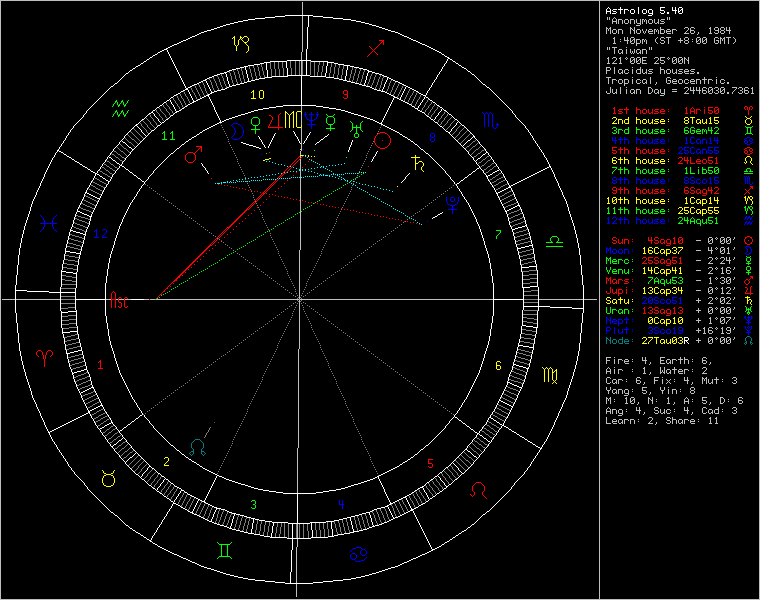This screenshot has height=600, width=760.
Task: Select the blue Pluto glyph in the wheel
Action: click(x=451, y=205)
